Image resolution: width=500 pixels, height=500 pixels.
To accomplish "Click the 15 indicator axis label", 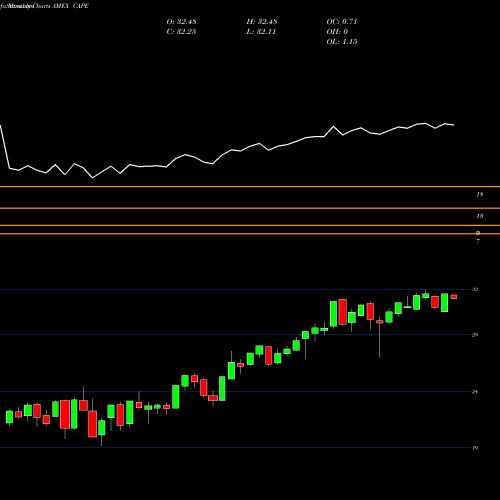I will click(480, 194).
